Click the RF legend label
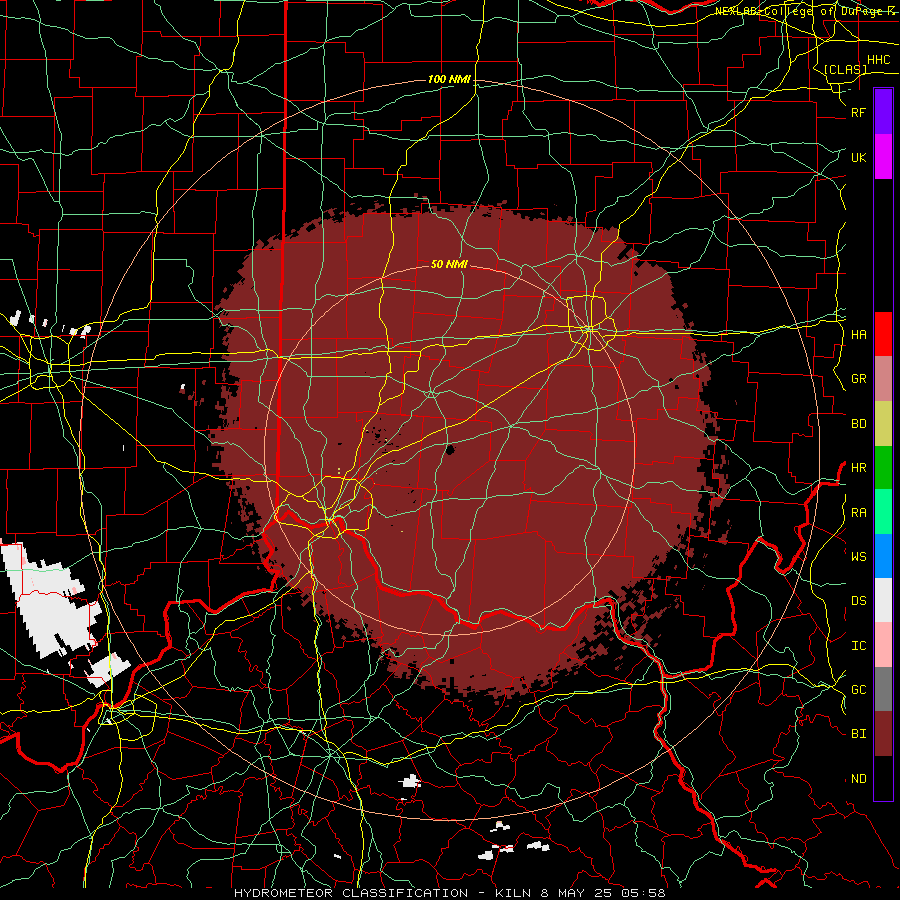900x900 pixels. 858,113
